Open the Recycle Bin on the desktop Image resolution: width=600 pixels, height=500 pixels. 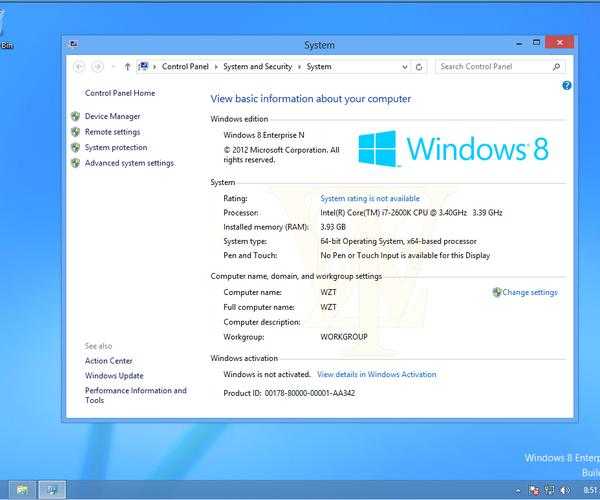click(x=5, y=31)
